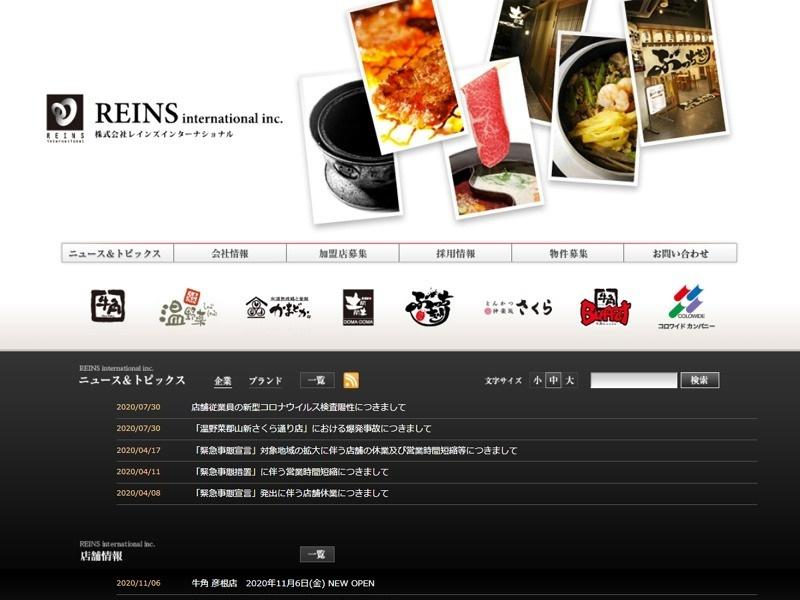This screenshot has height=600, width=800.
Task: Open the 温野菜 brand logo
Action: [188, 309]
